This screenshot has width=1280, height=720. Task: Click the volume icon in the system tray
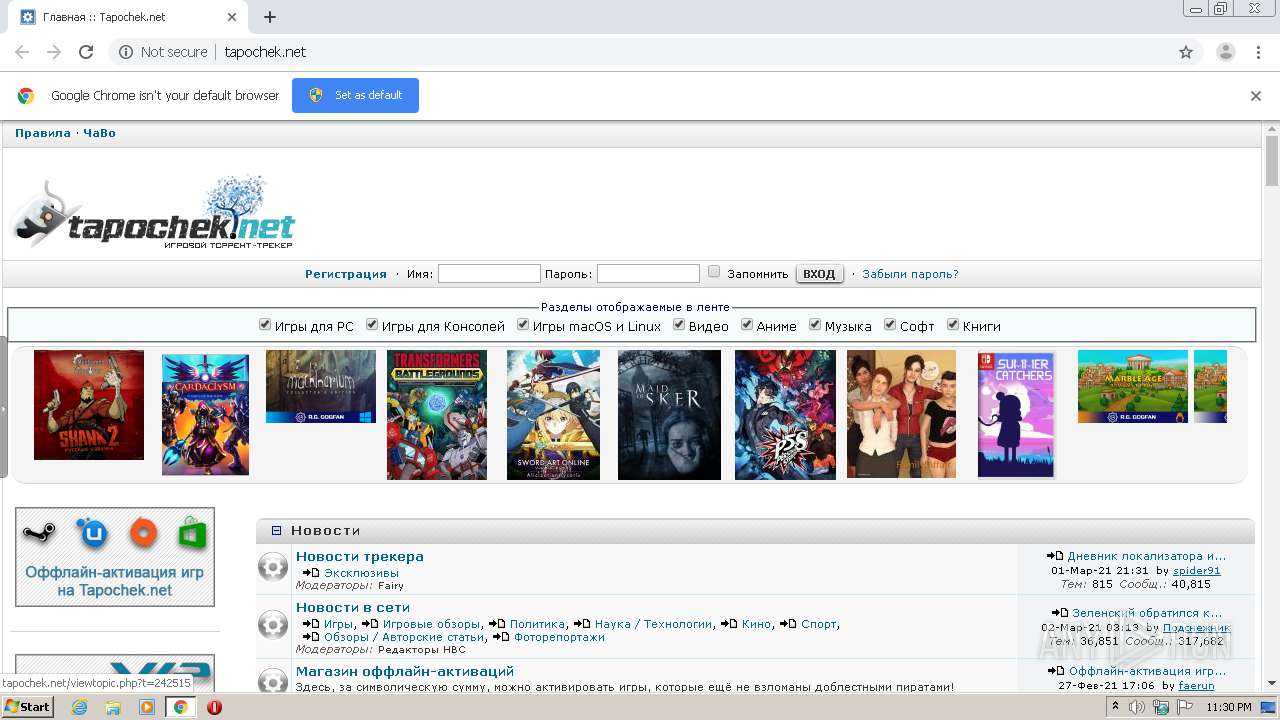1137,707
